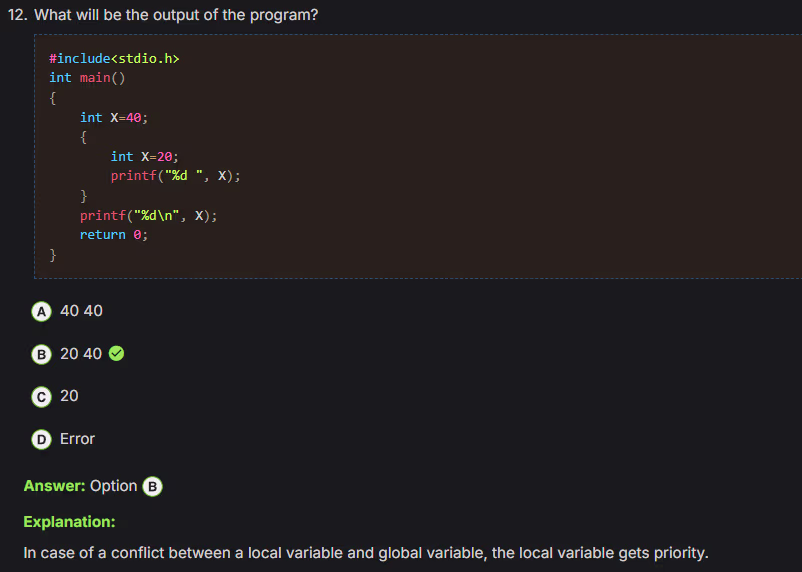Image resolution: width=802 pixels, height=572 pixels.
Task: Click the "int X=20;" declaration line
Action: pos(144,156)
